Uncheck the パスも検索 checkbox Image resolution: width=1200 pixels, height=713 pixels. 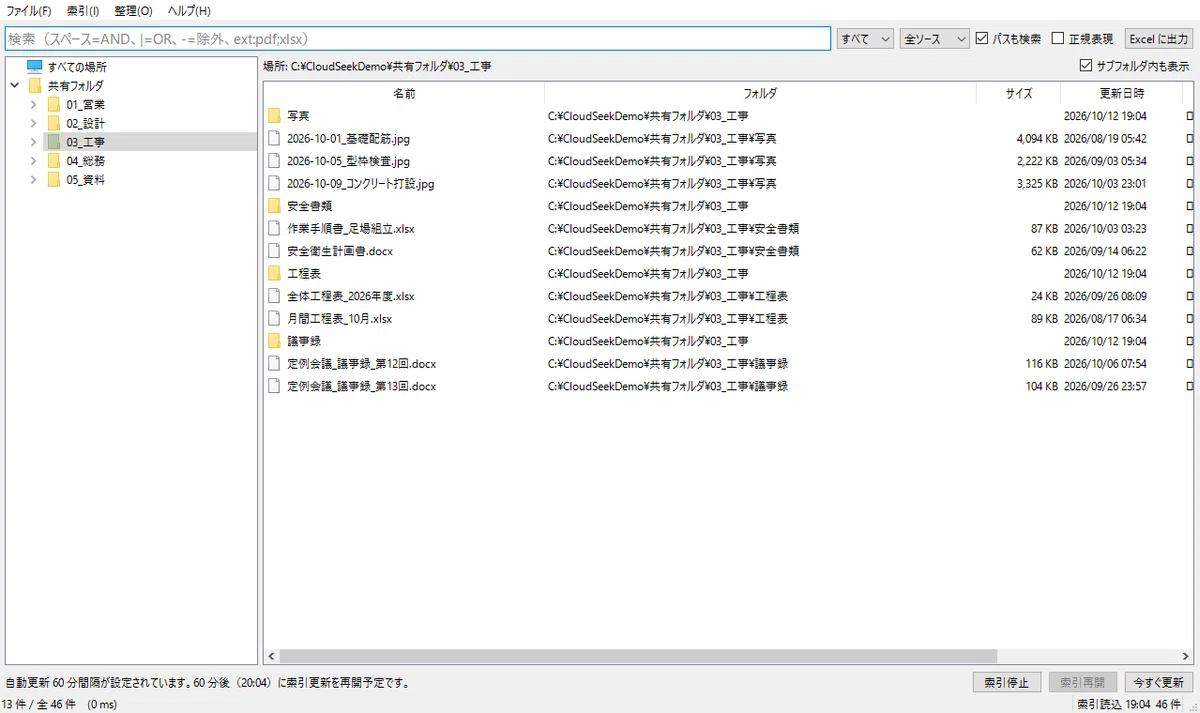click(x=982, y=39)
